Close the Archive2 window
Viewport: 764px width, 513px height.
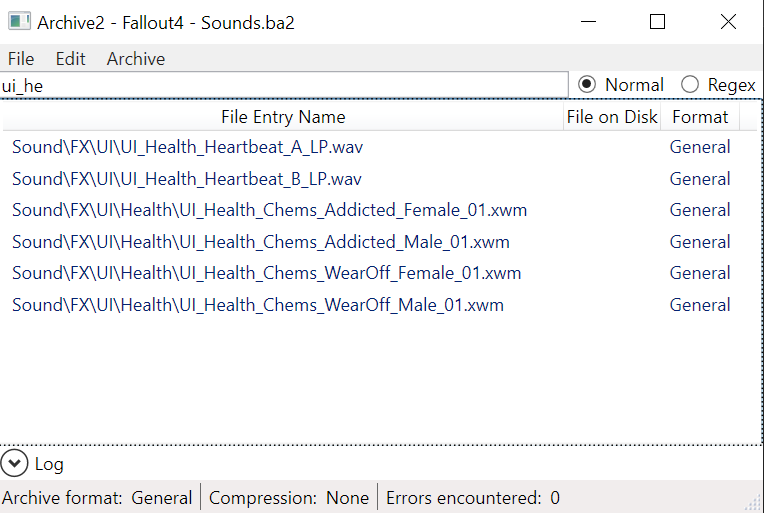(x=728, y=22)
